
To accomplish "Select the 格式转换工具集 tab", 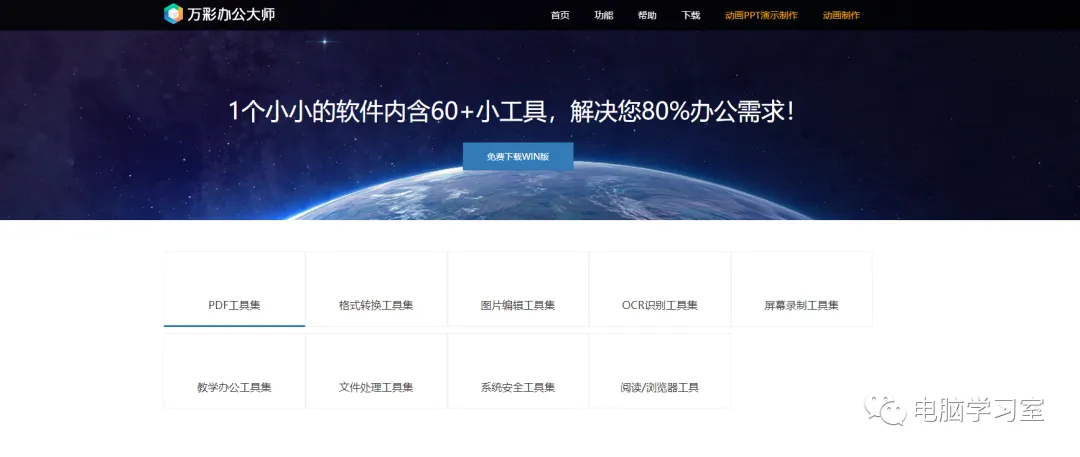I will point(376,289).
